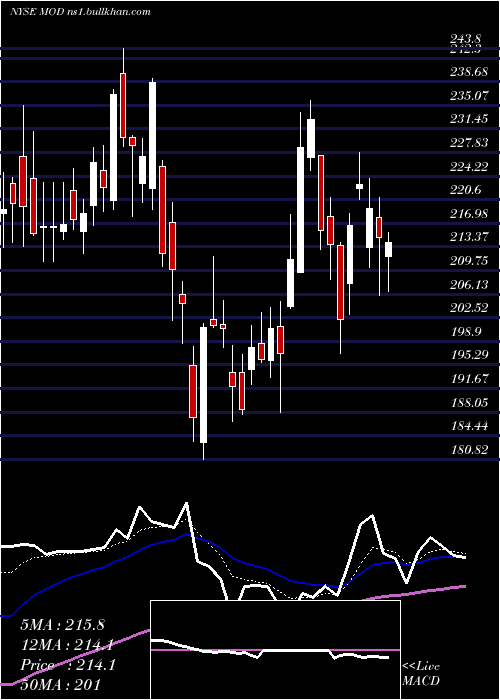Click the '12MA : 214.1' readout
The image size is (500, 700).
[66, 645]
